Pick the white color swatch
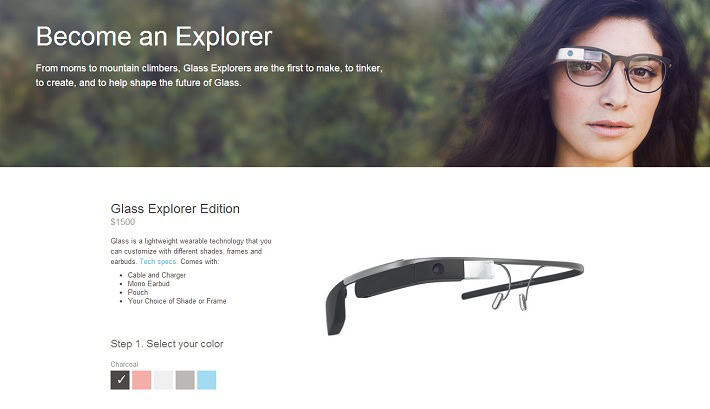The height and width of the screenshot is (409, 710). [x=163, y=380]
